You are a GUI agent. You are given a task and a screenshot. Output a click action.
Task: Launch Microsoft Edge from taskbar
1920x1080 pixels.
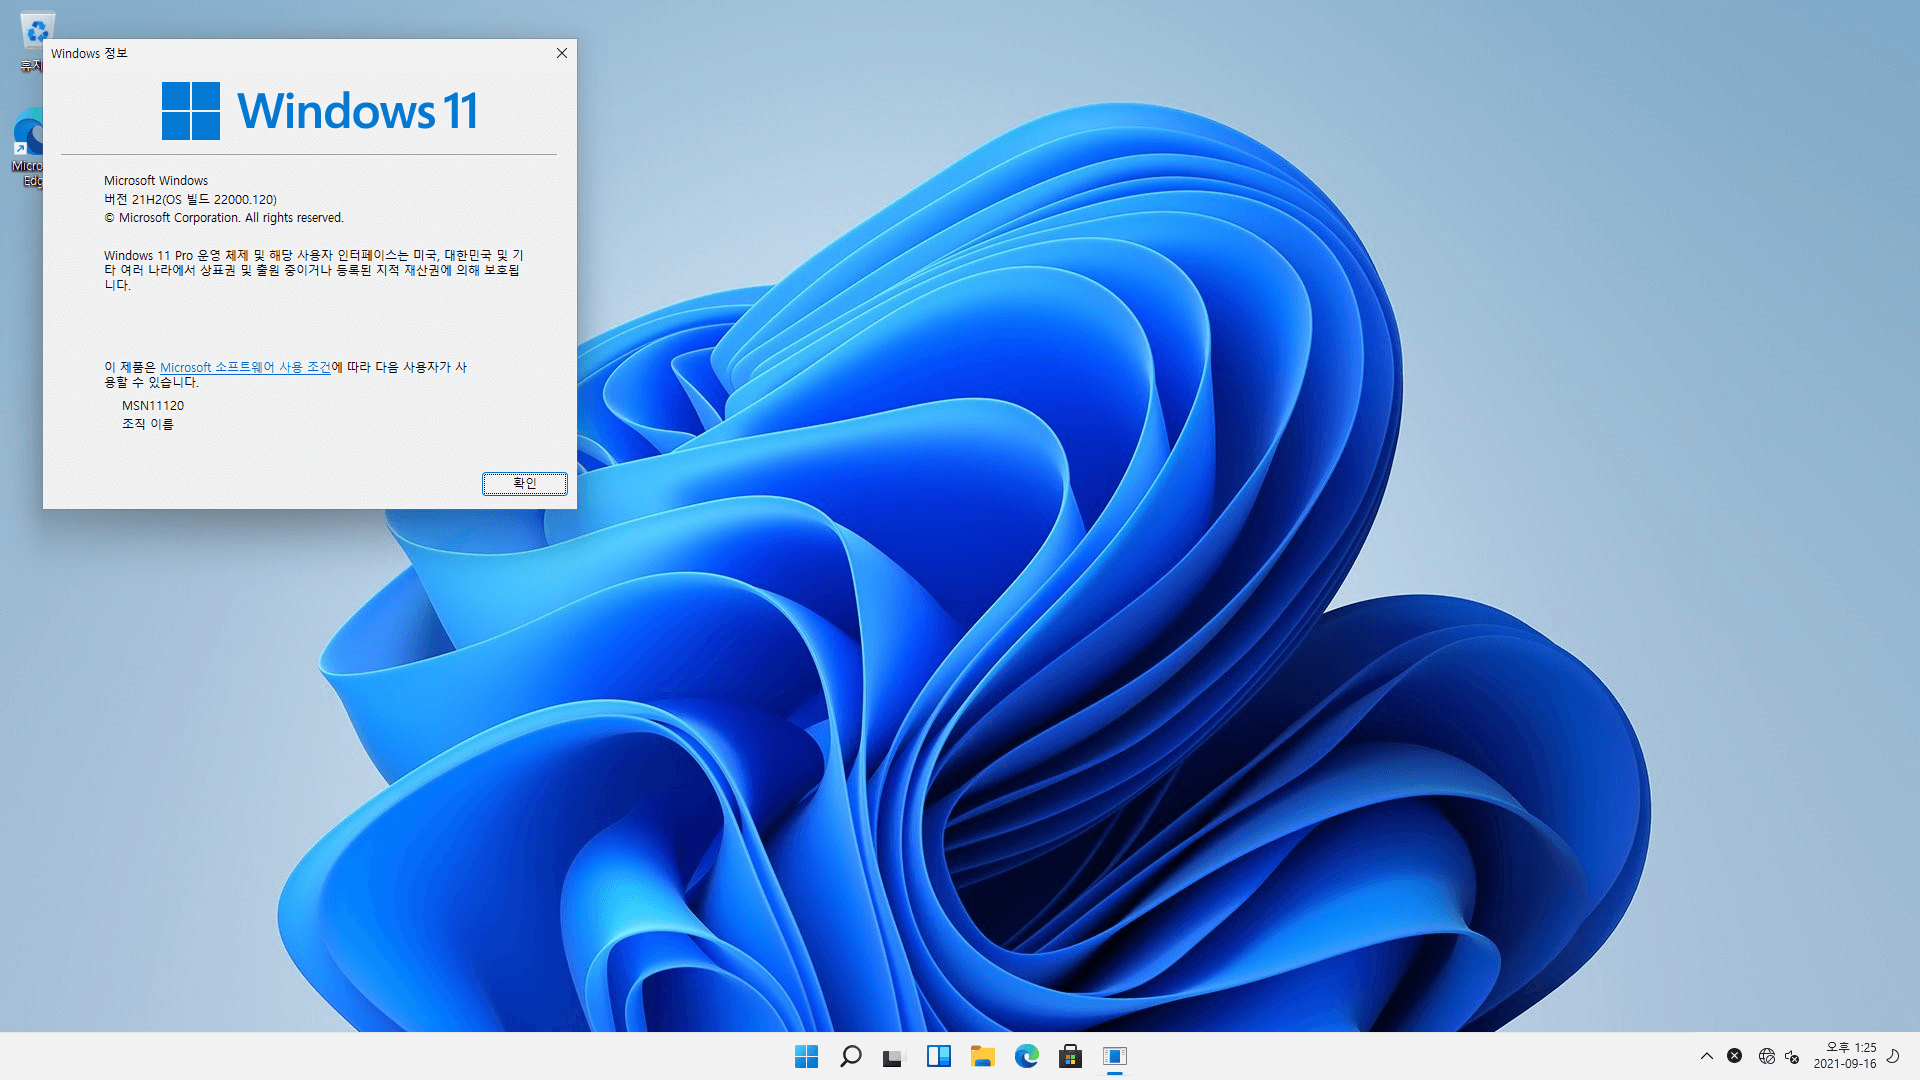pos(1027,1056)
